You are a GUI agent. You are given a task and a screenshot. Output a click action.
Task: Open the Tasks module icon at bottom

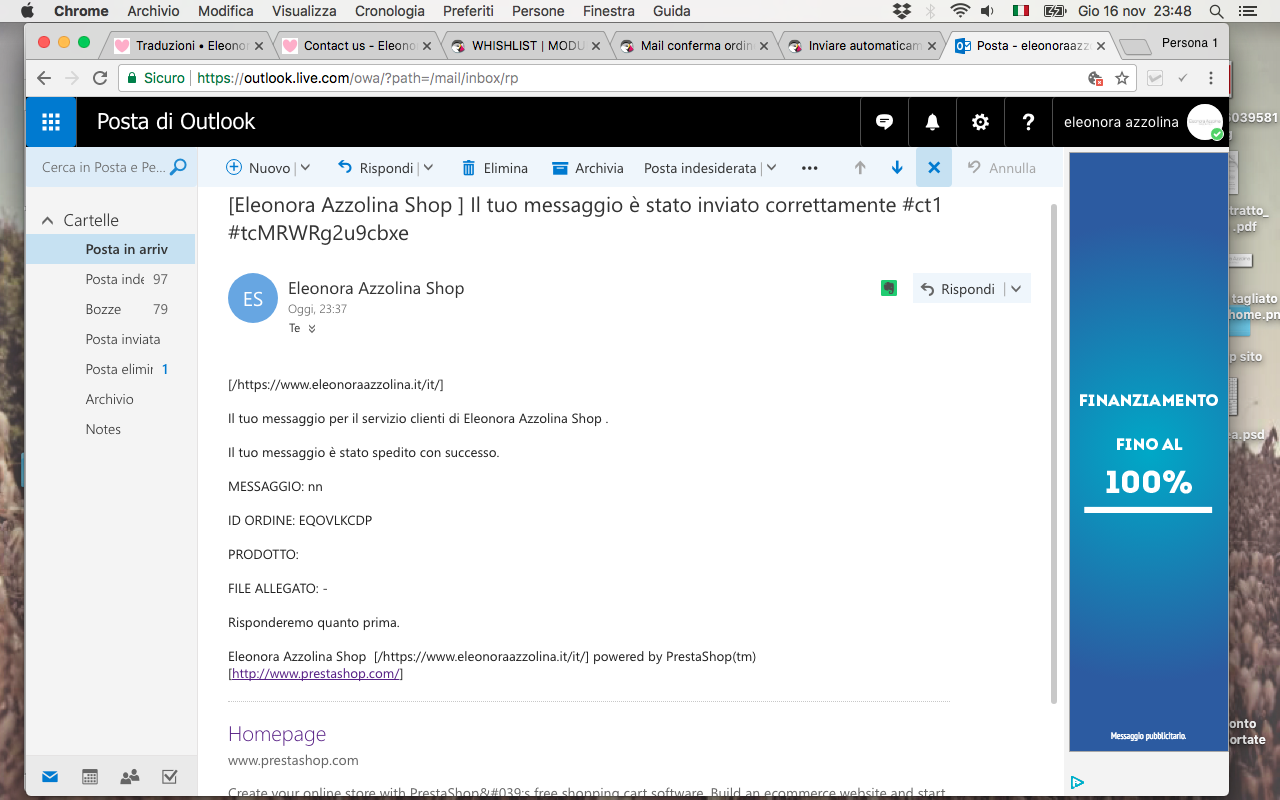tap(169, 777)
